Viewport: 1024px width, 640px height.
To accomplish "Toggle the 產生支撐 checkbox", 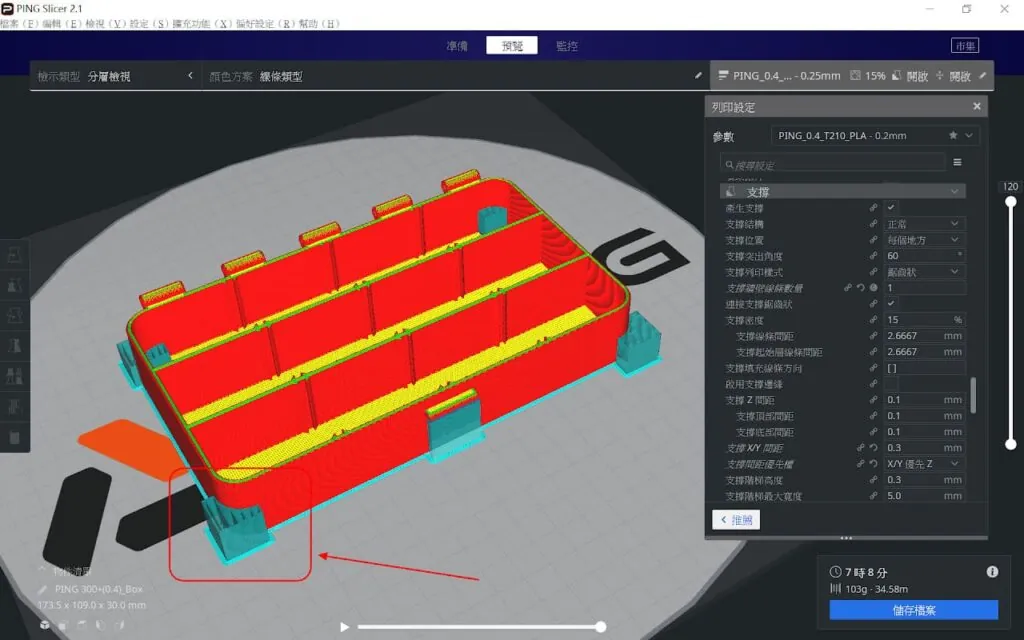I will pos(891,208).
